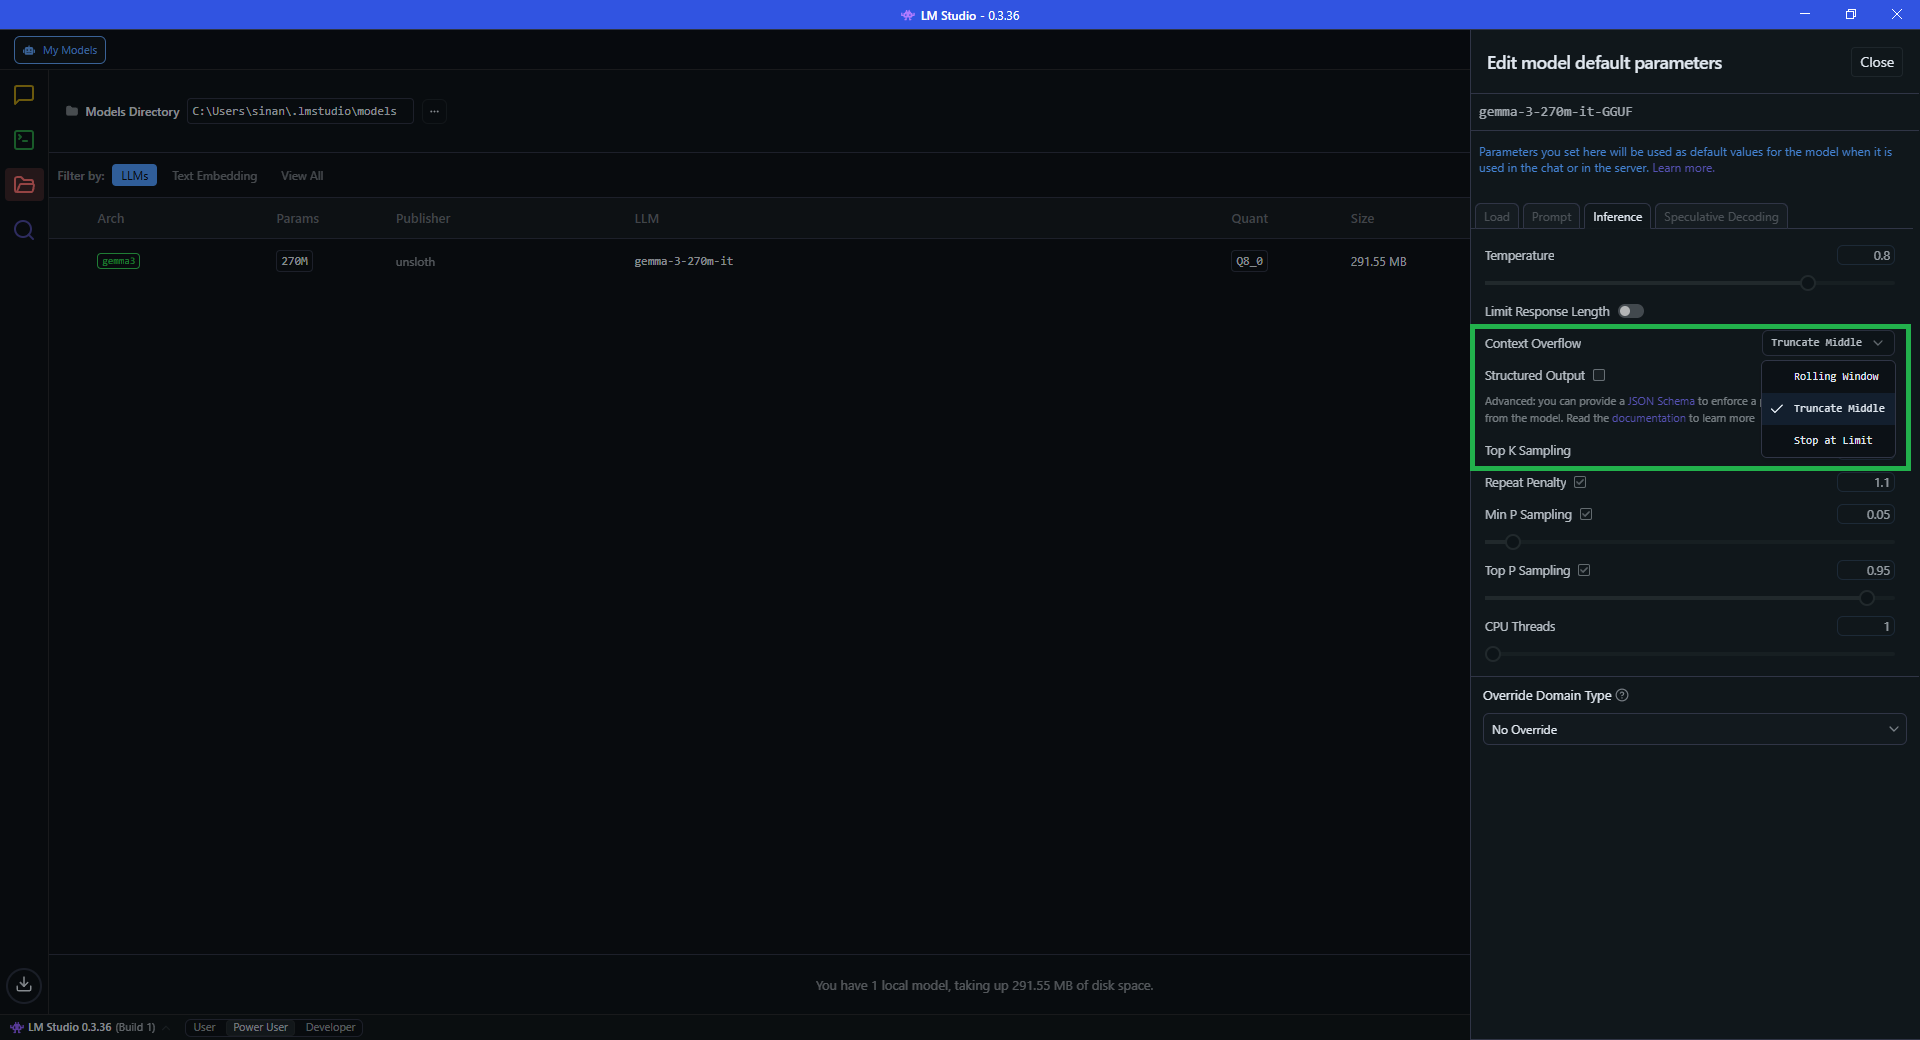
Task: Uncheck the Min P Sampling checkbox
Action: (x=1586, y=514)
